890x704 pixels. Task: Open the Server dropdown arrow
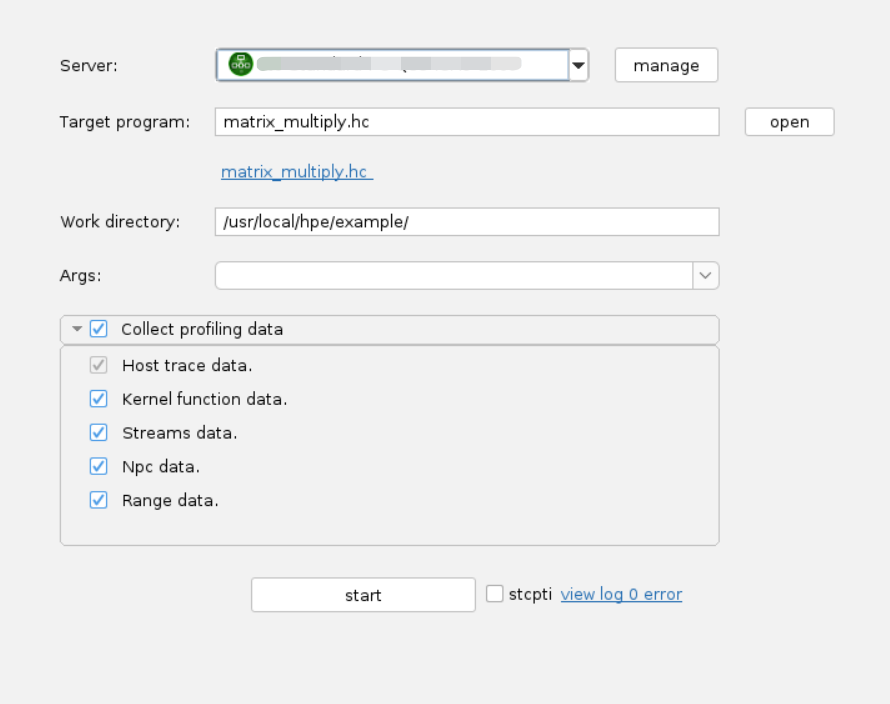578,65
